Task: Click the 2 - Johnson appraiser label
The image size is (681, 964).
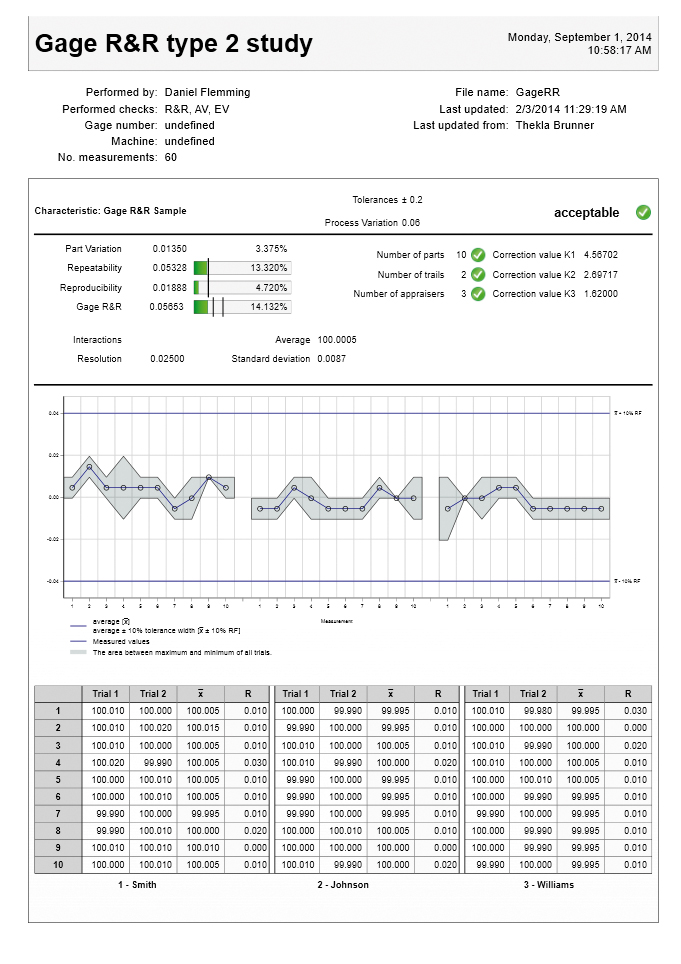Action: click(x=343, y=884)
